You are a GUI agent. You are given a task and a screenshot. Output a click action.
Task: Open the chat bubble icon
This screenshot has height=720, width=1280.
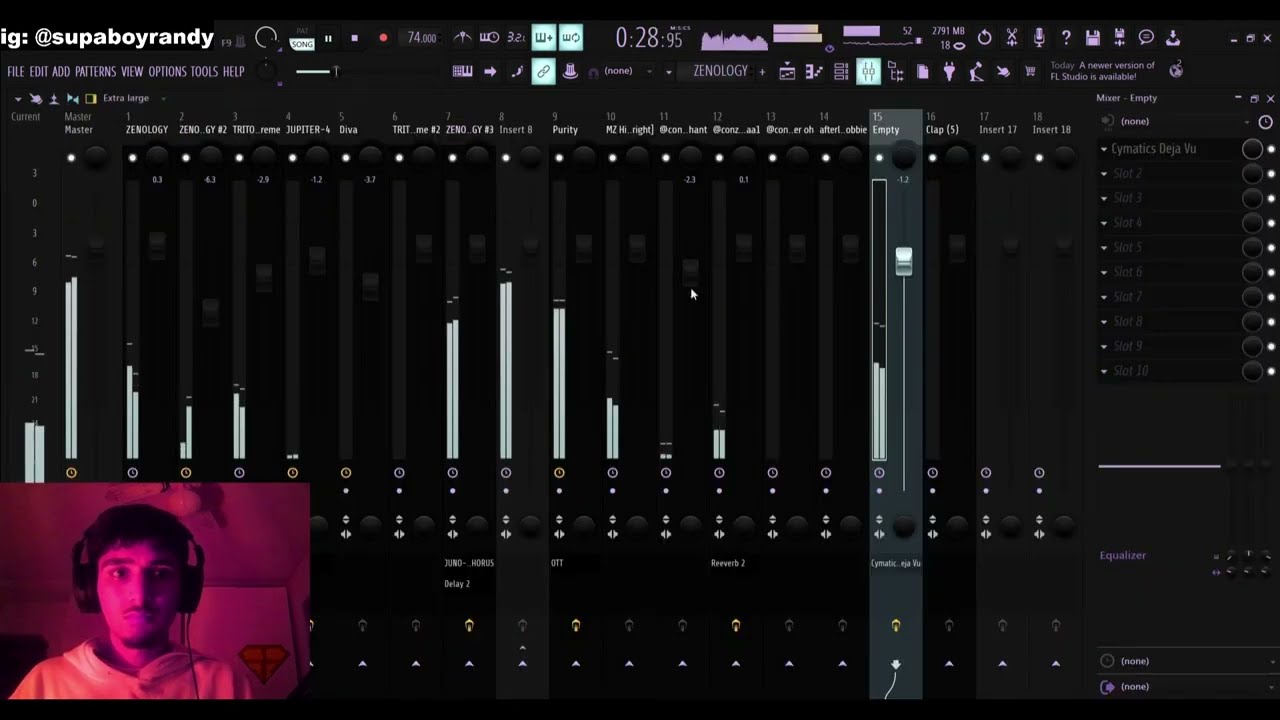pyautogui.click(x=1147, y=38)
